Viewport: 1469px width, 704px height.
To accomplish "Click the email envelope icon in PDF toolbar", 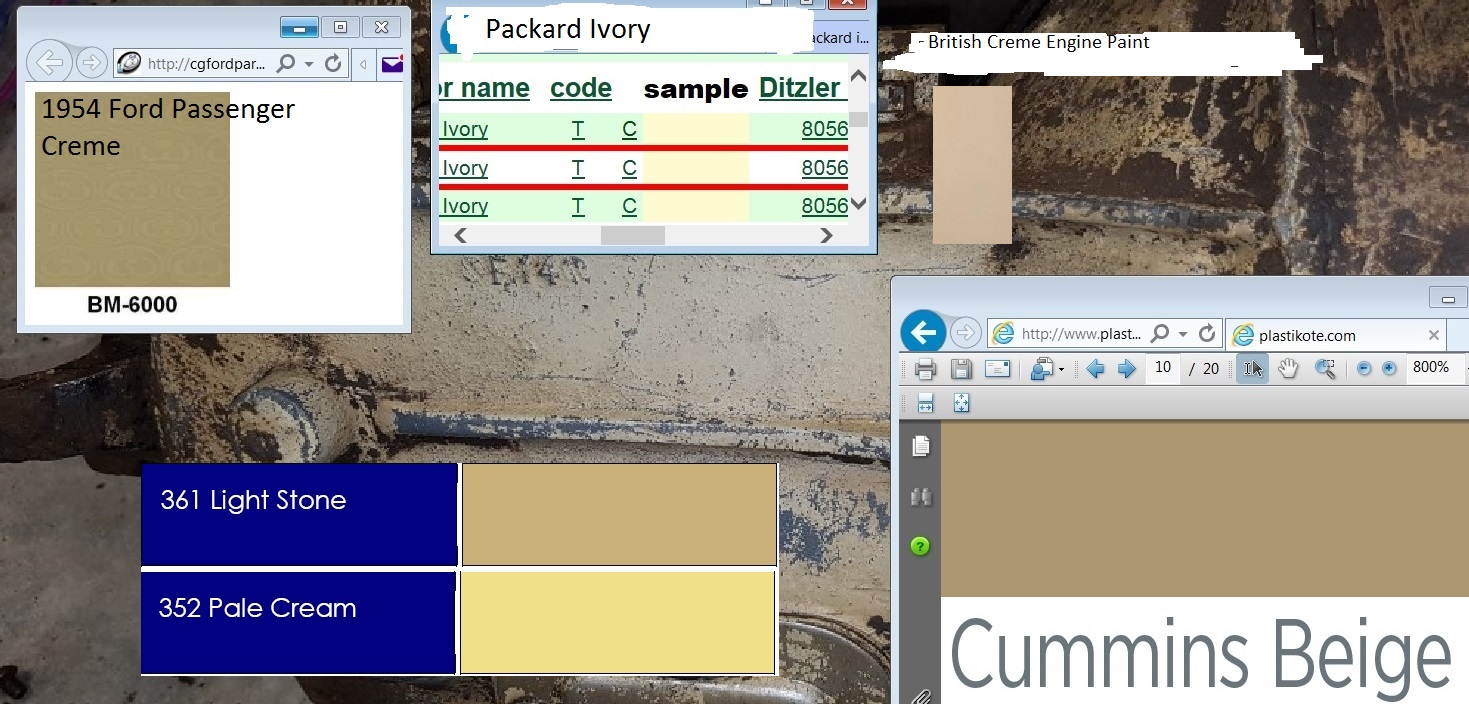I will pos(997,369).
